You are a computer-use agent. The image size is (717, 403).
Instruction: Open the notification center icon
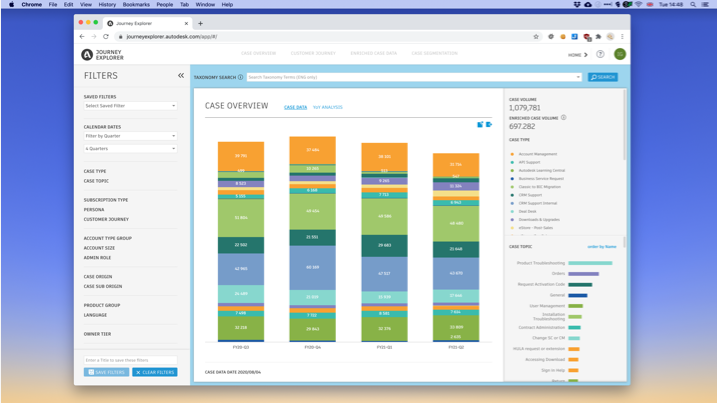(706, 5)
